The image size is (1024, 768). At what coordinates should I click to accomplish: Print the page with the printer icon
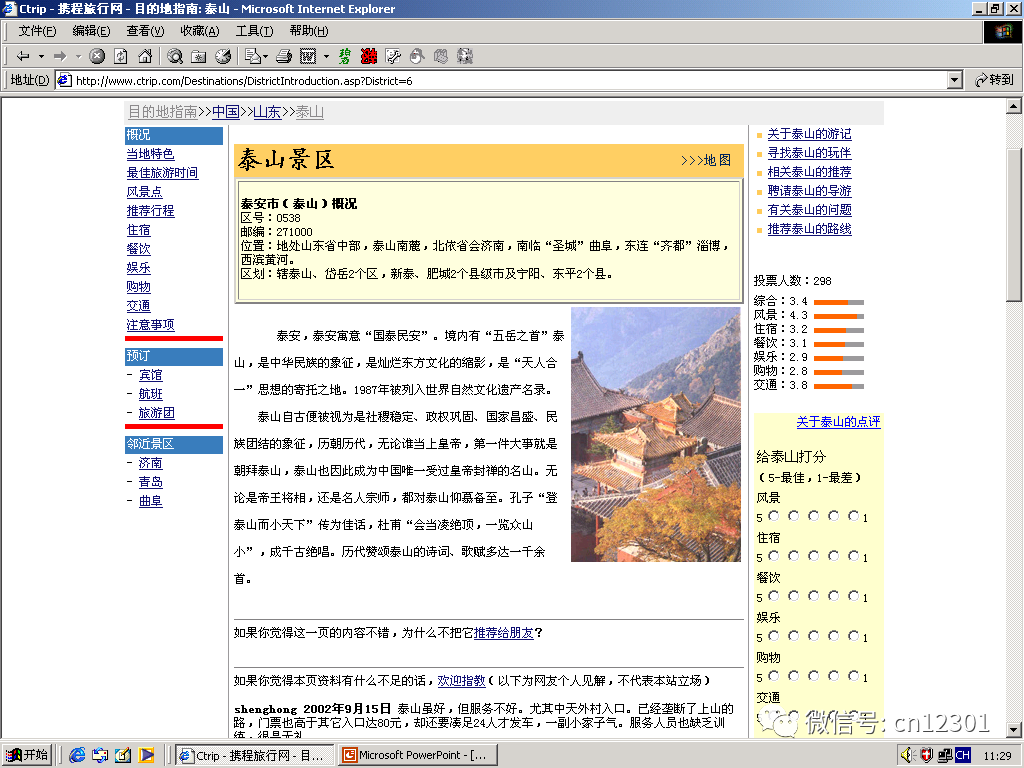coord(283,56)
